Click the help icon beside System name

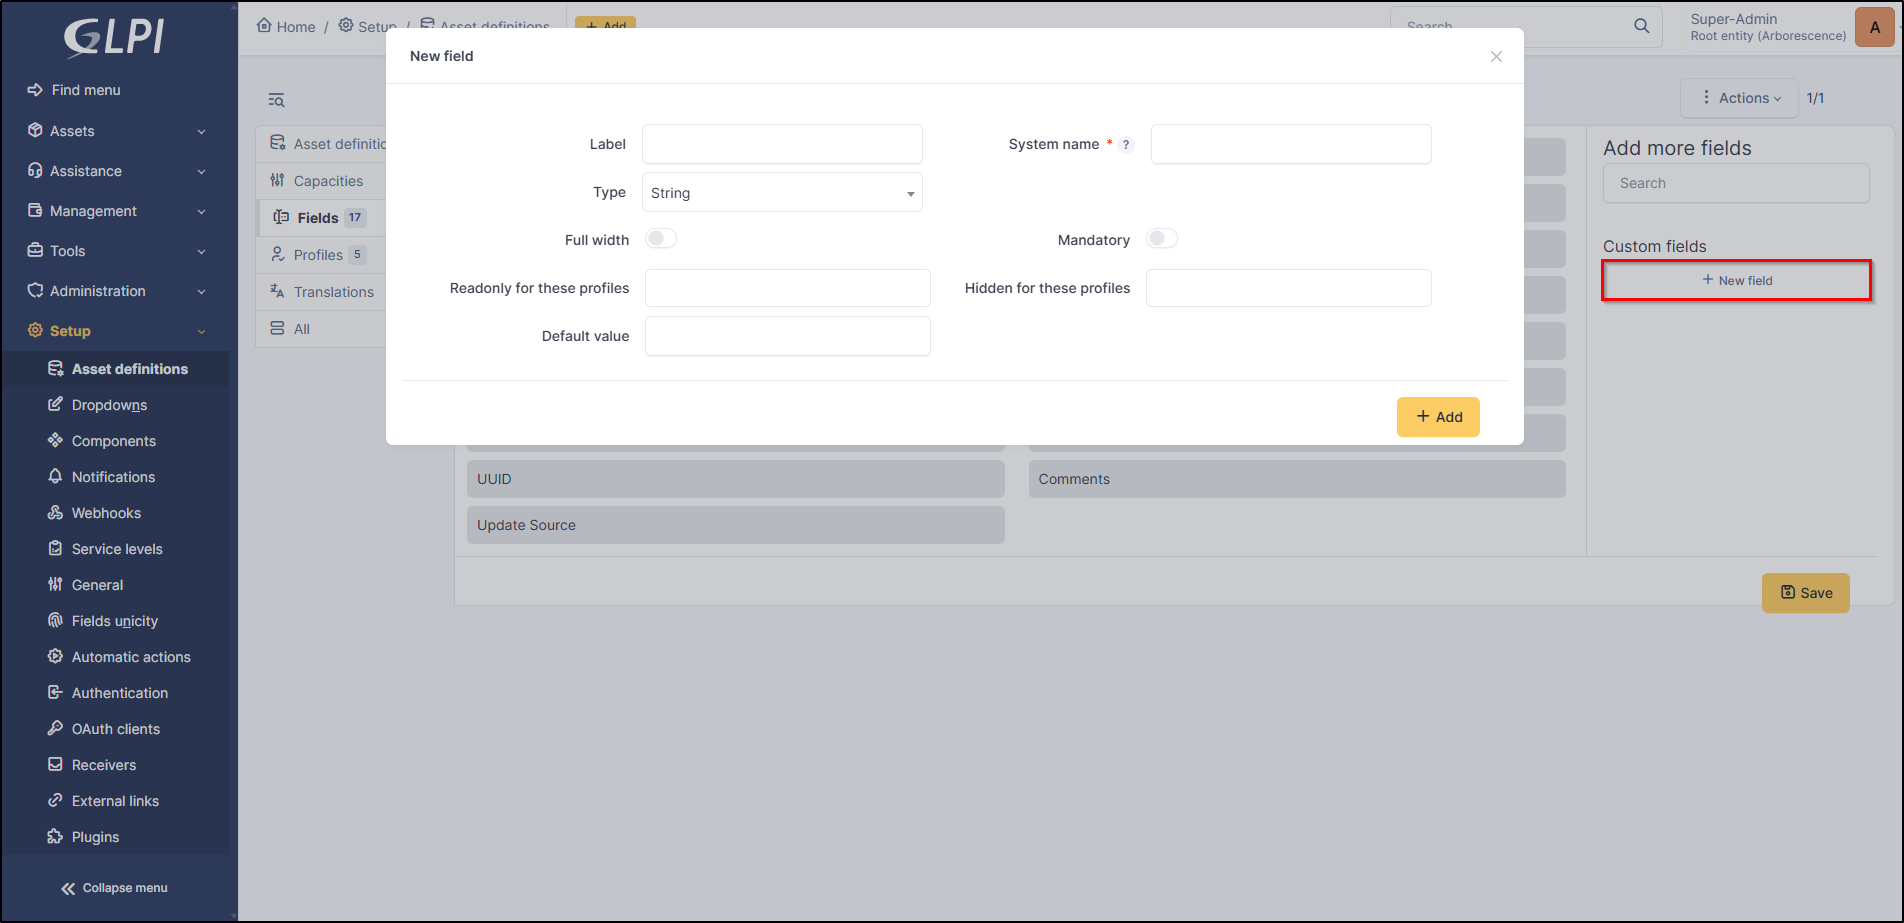coord(1126,145)
